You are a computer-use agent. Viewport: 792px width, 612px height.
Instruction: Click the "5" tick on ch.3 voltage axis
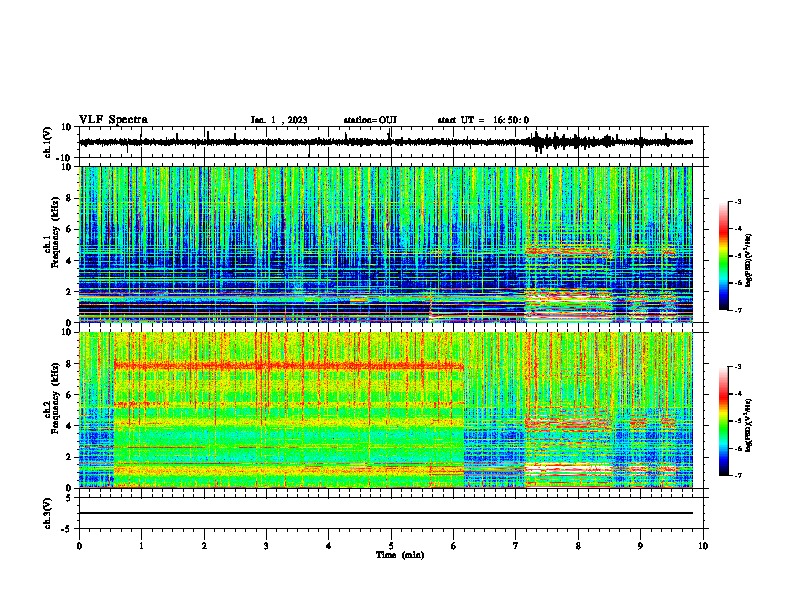coord(70,498)
